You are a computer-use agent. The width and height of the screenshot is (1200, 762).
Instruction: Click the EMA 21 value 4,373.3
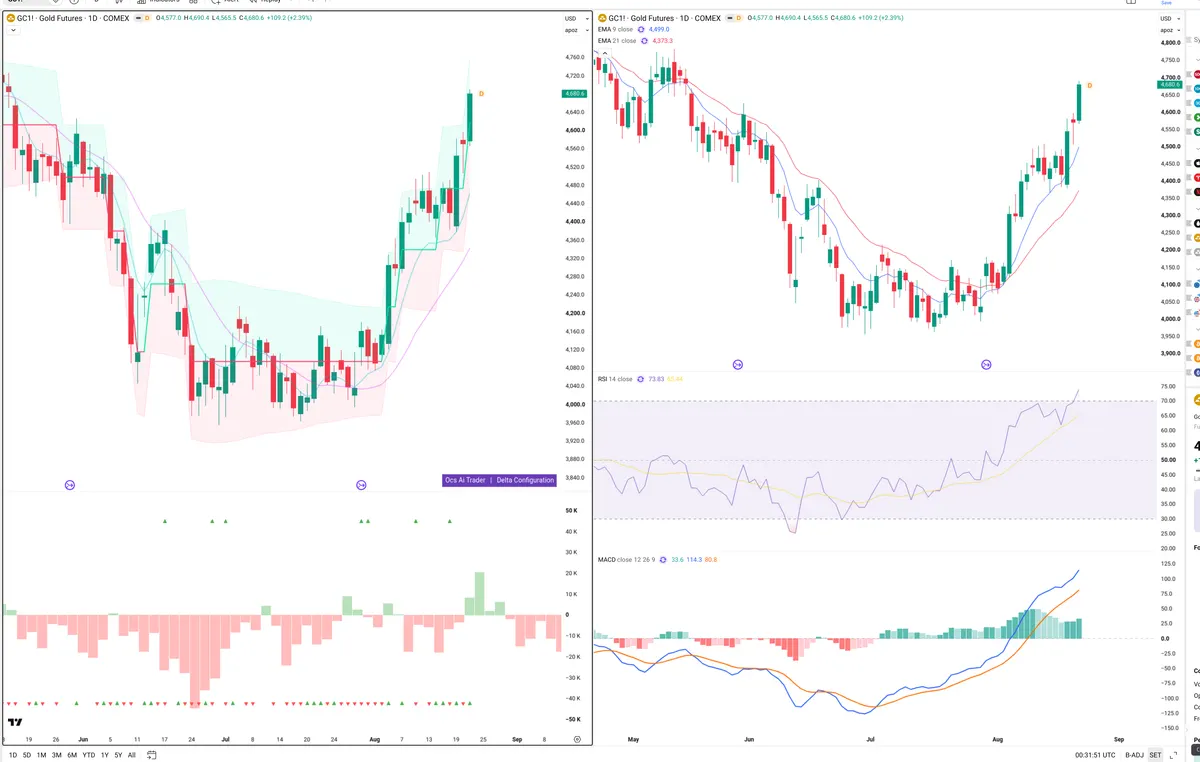[662, 41]
